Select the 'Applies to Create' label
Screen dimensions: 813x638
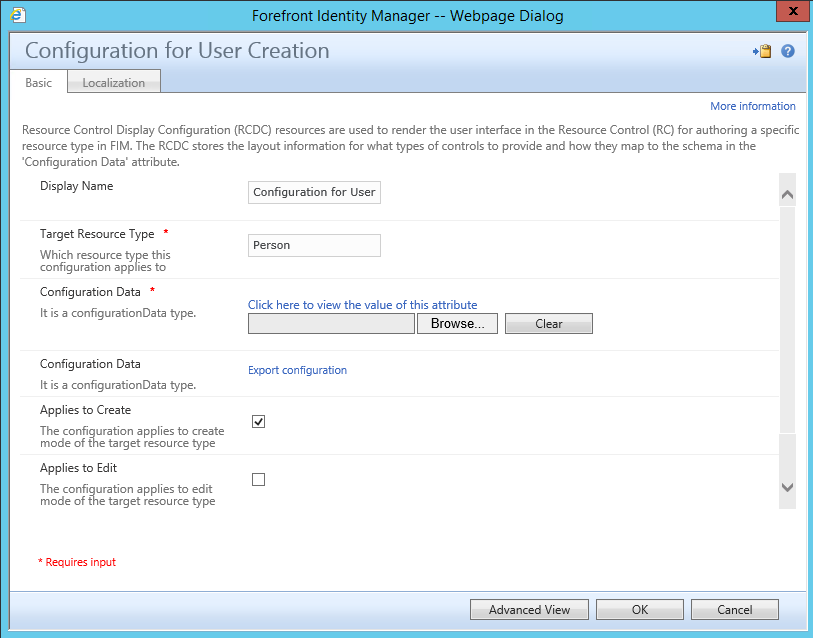click(x=86, y=410)
